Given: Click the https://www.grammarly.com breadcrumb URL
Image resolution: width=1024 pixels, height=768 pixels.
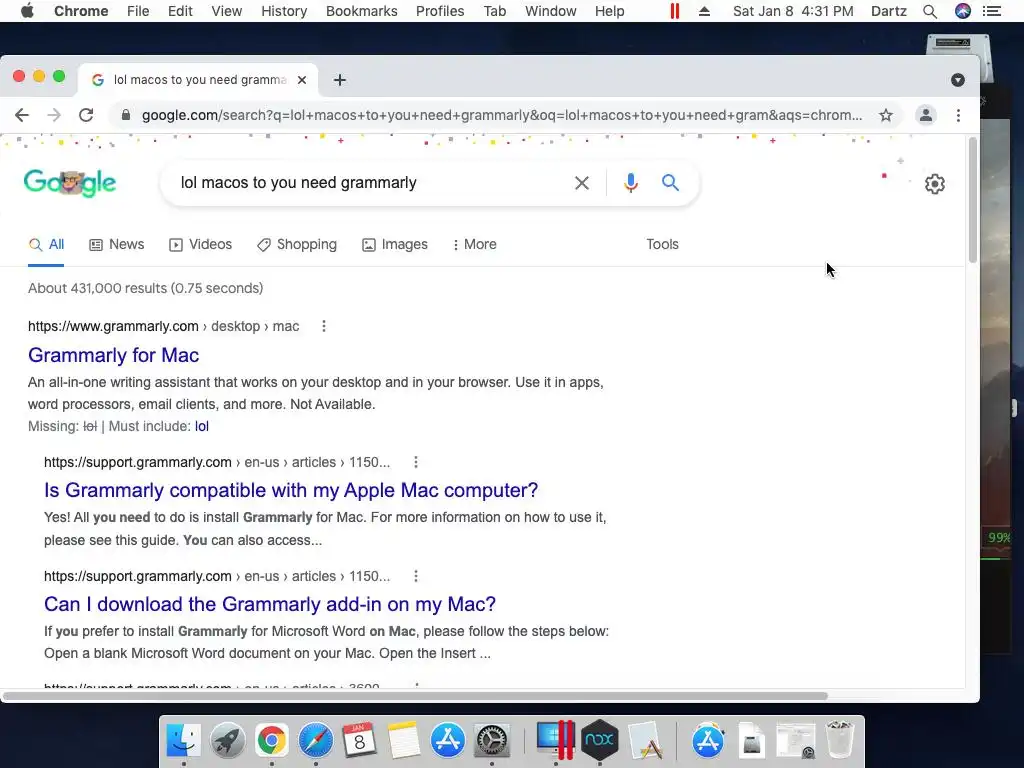Looking at the screenshot, I should click(113, 327).
